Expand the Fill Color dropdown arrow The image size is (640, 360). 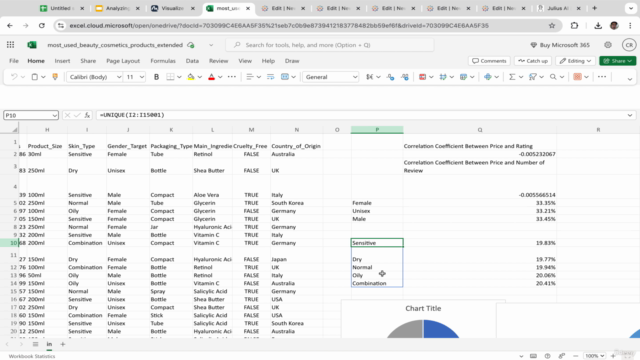click(200, 77)
